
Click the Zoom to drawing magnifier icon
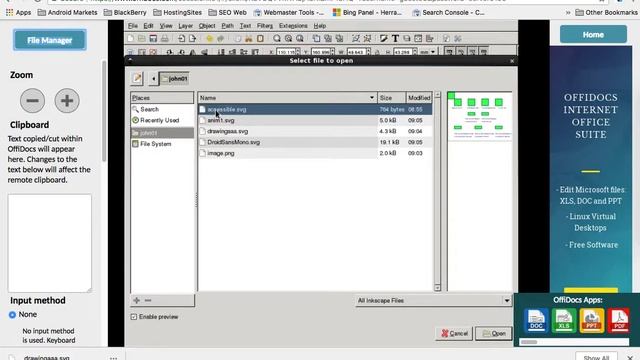[x=289, y=38]
